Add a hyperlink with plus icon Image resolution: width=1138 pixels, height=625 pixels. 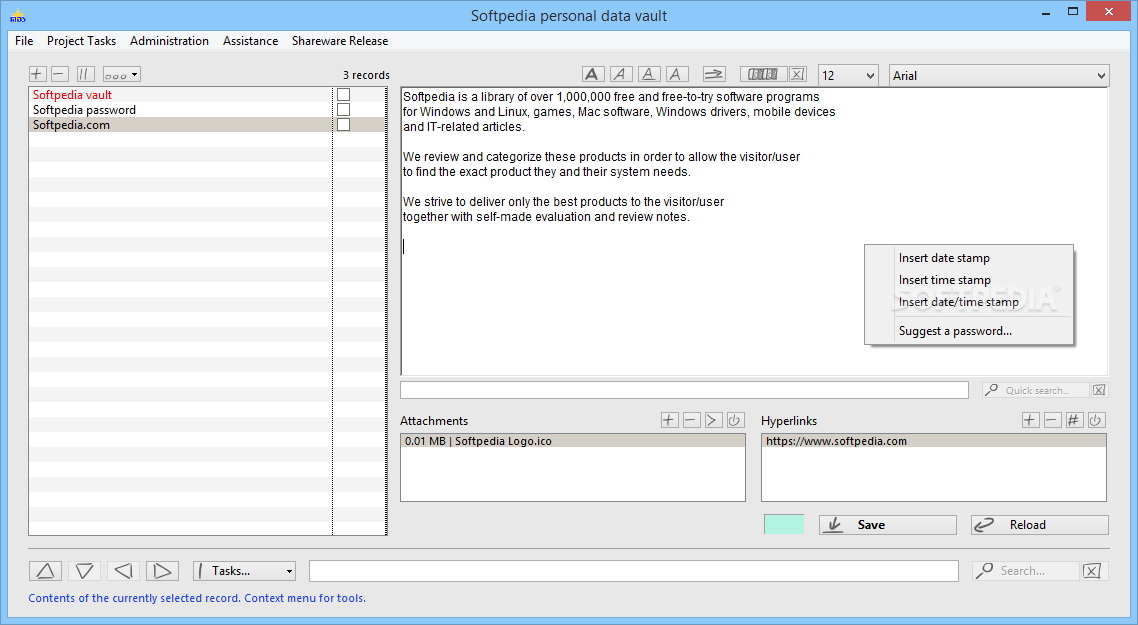[1030, 420]
